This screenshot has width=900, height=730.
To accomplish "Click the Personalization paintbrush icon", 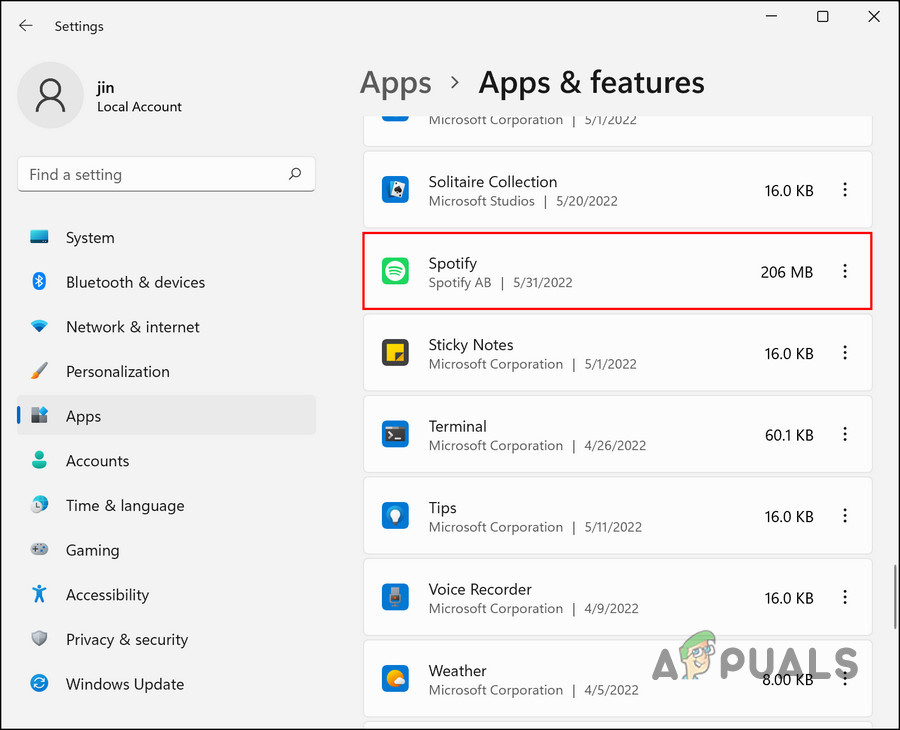I will (x=39, y=371).
